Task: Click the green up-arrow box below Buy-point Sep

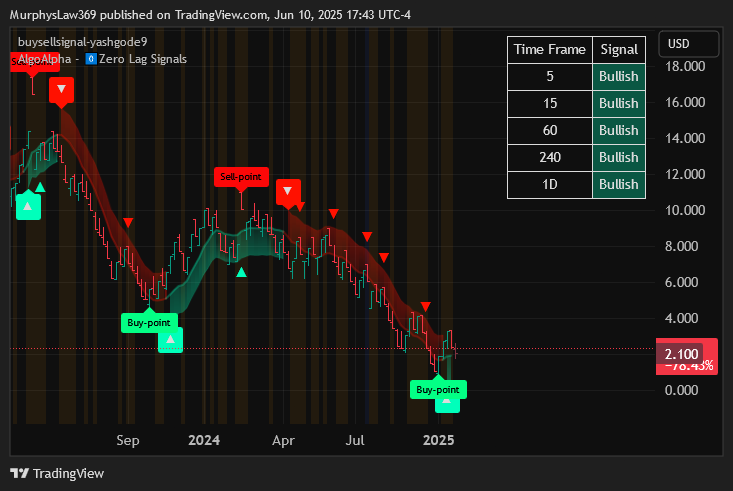Action: point(170,340)
